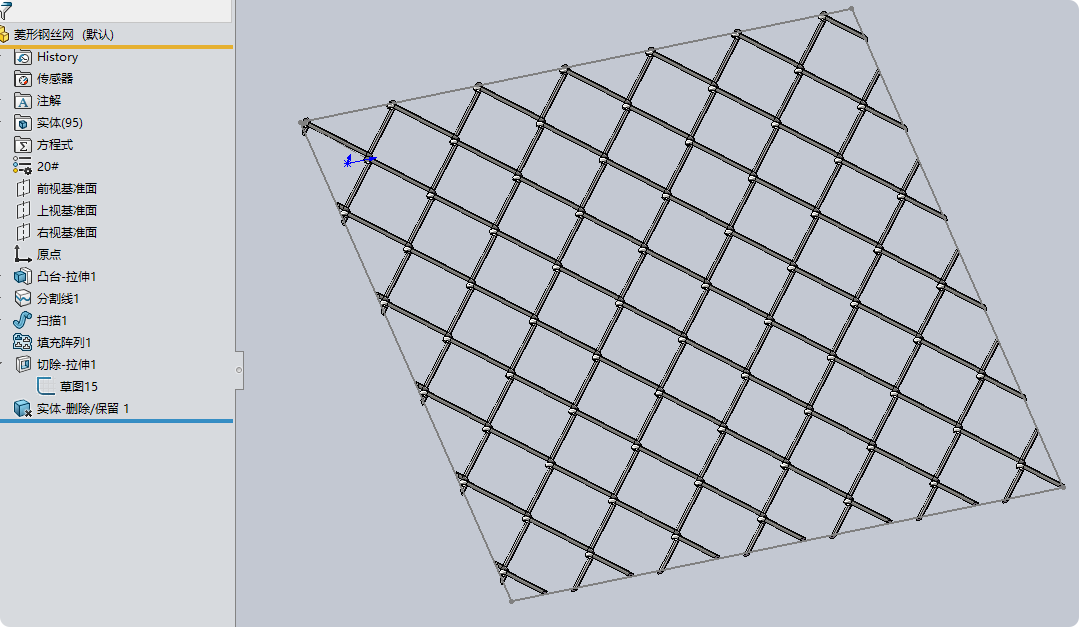Click the 原点 origin icon
The image size is (1079, 627).
pos(23,255)
